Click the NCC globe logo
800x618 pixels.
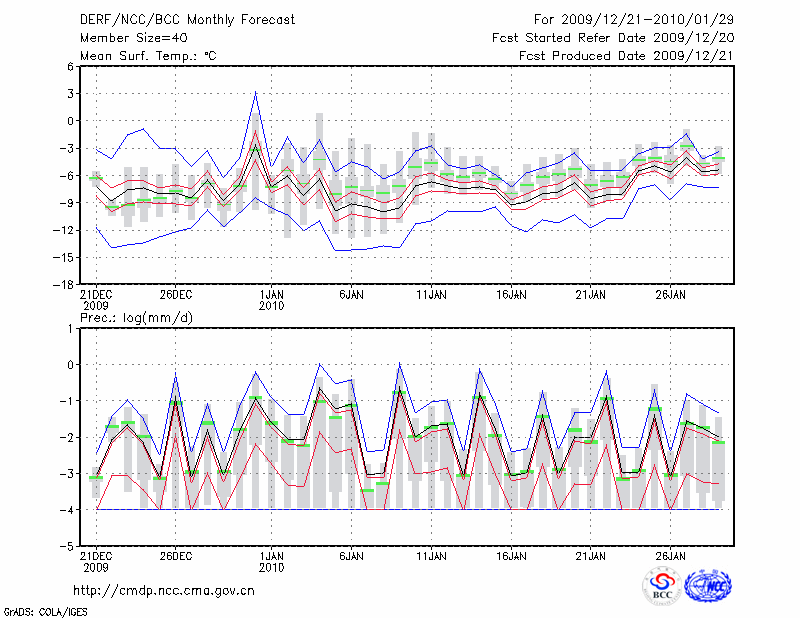707,585
